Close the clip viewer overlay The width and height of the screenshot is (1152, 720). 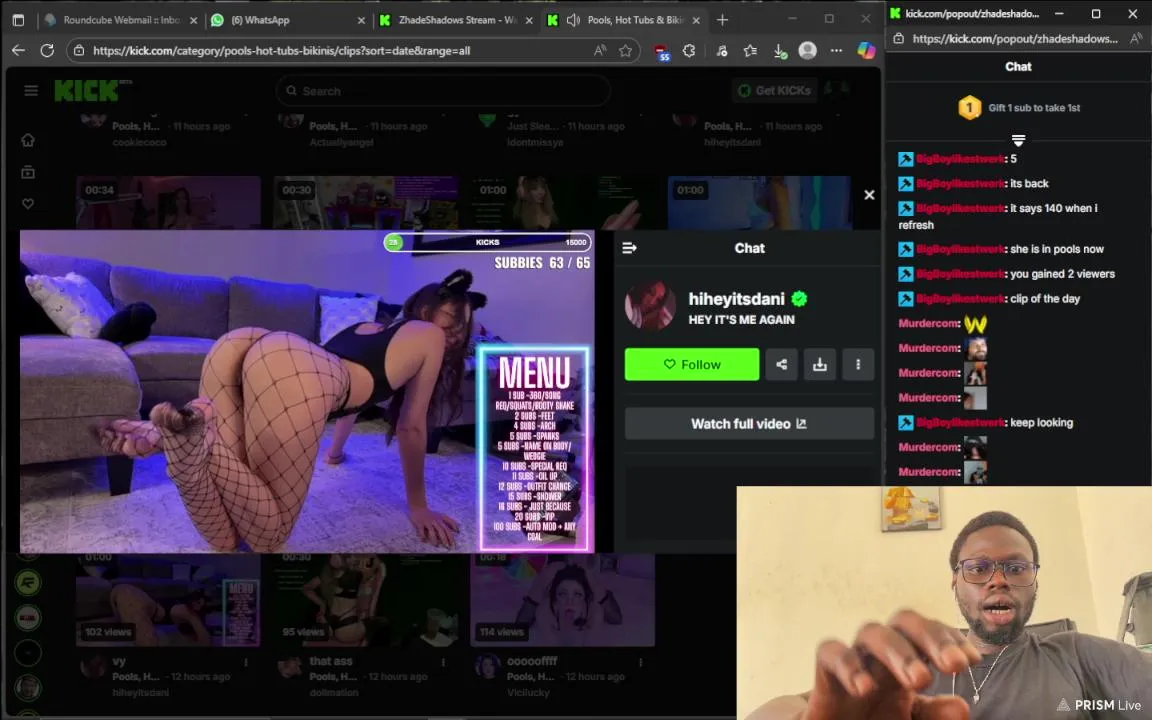[x=869, y=195]
